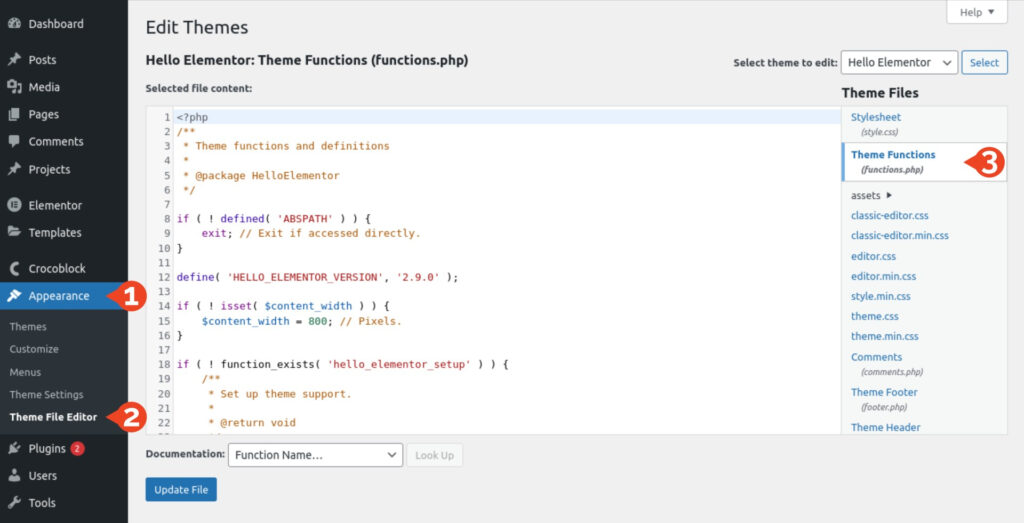Click line 1 '<?php' in code editor

pos(192,118)
